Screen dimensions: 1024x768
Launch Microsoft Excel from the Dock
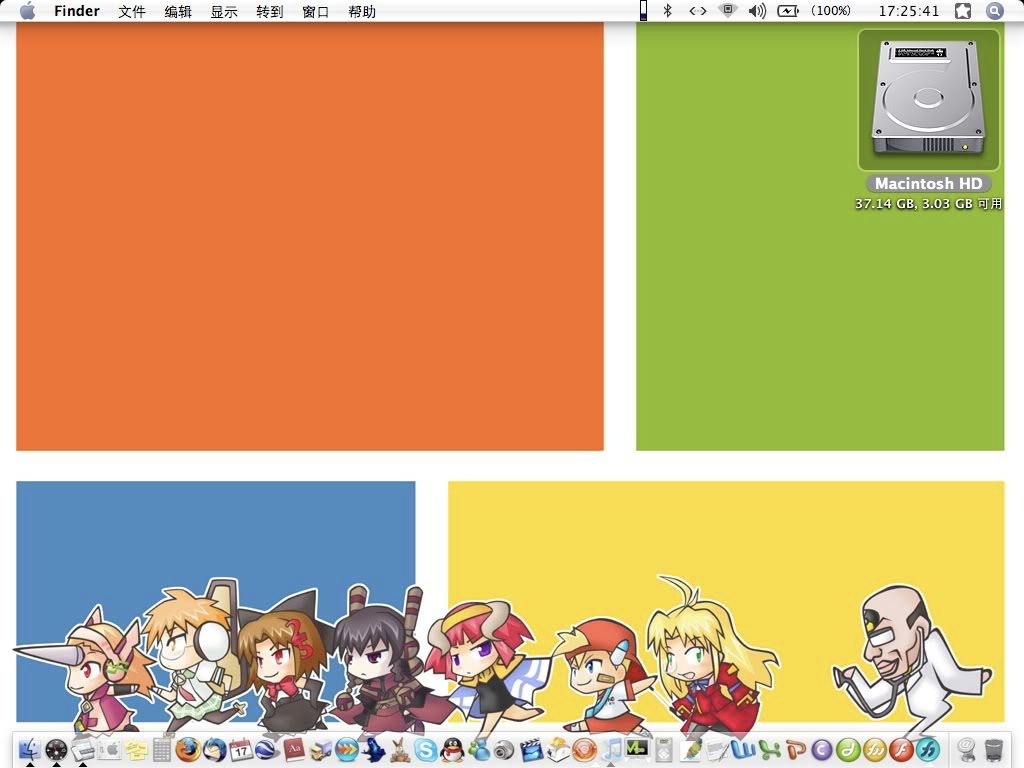pos(770,749)
